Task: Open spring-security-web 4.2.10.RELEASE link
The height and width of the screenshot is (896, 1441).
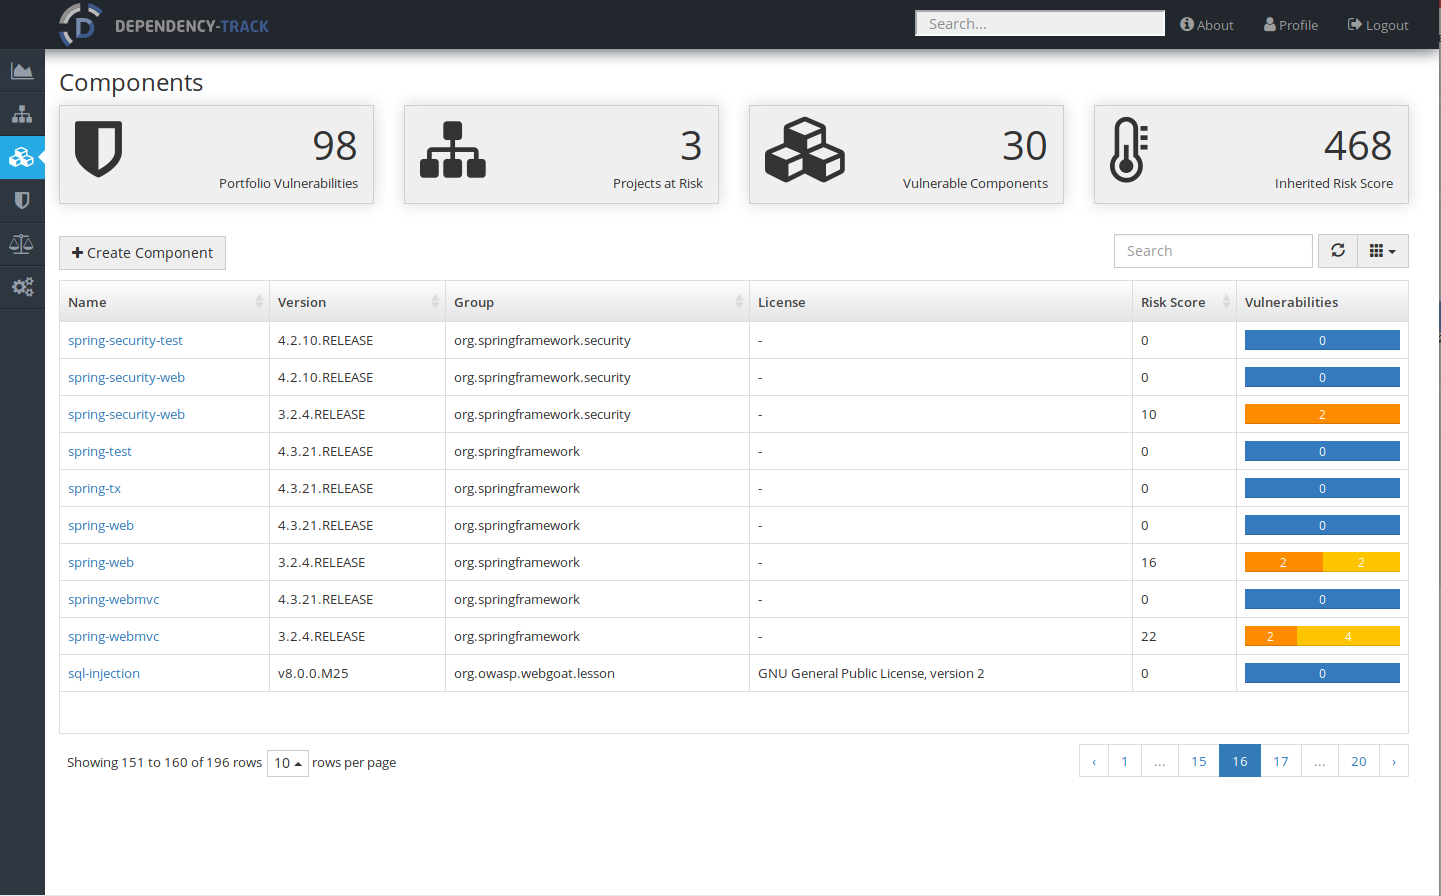Action: (x=126, y=378)
